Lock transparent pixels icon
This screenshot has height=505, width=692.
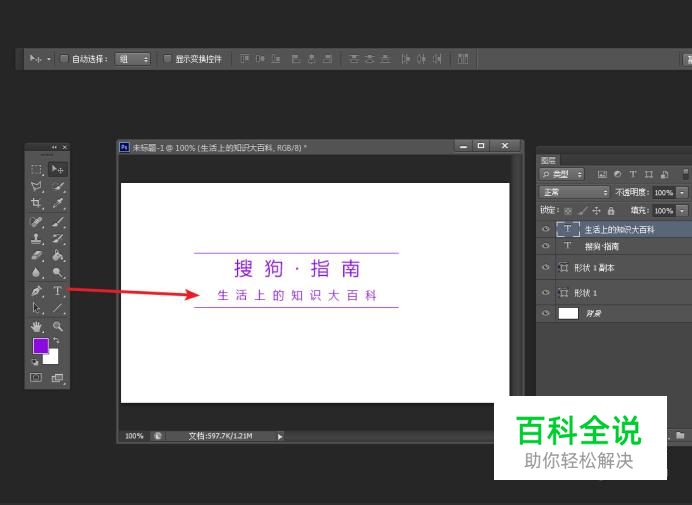[568, 211]
